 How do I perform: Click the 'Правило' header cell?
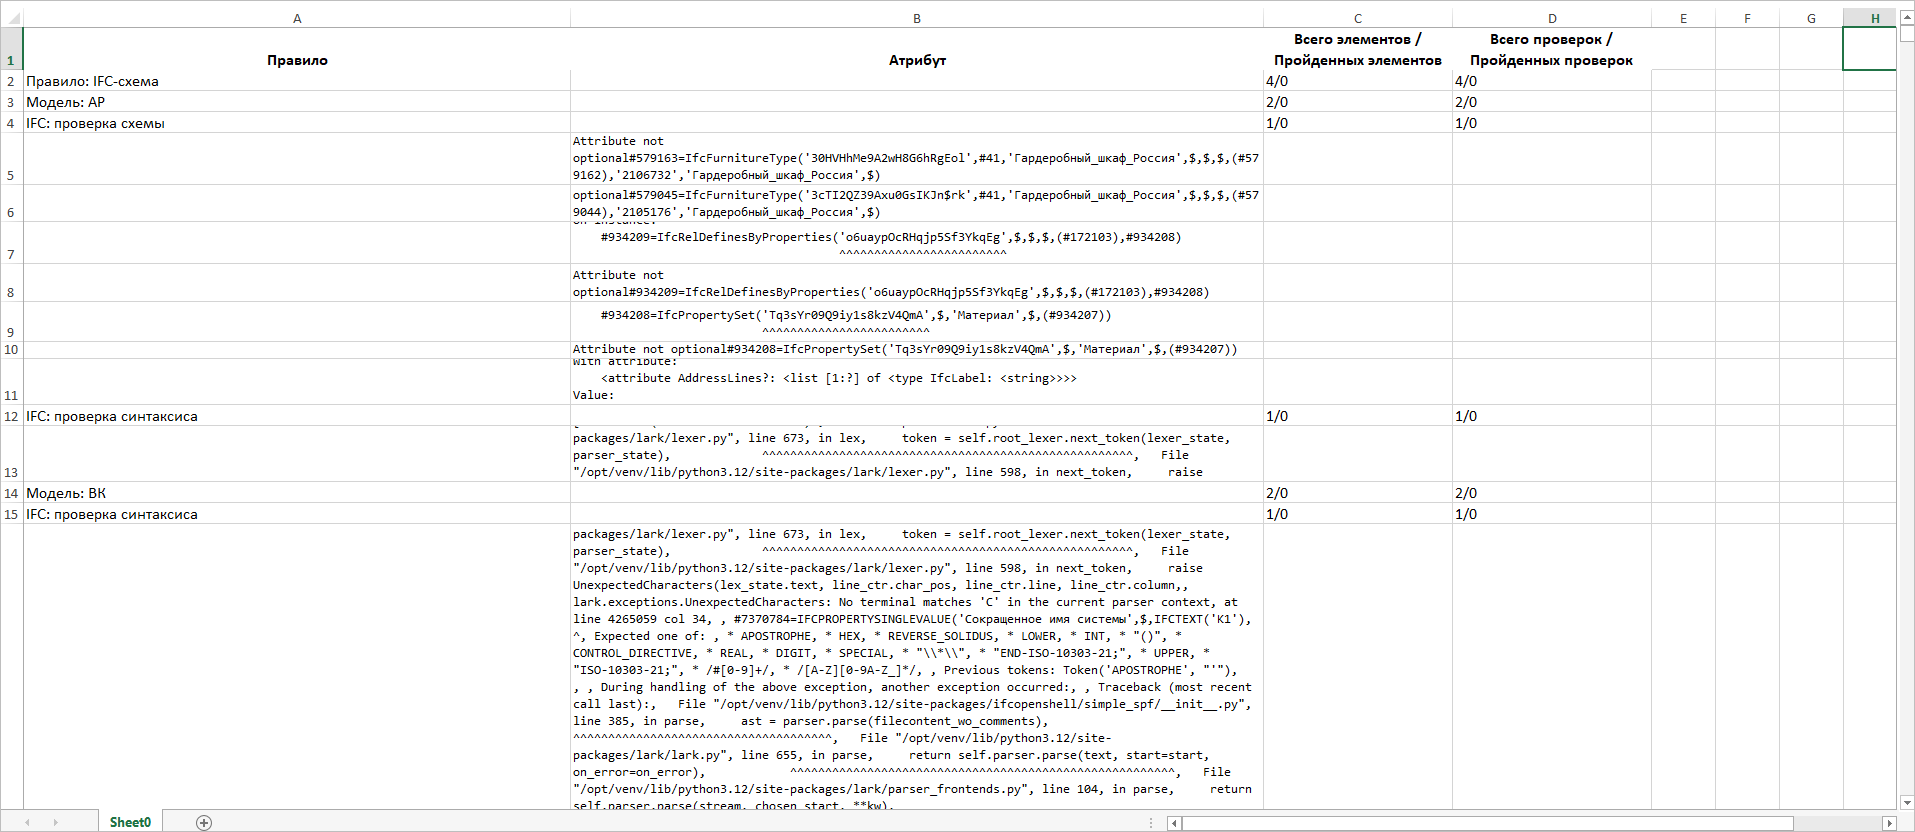coord(297,60)
